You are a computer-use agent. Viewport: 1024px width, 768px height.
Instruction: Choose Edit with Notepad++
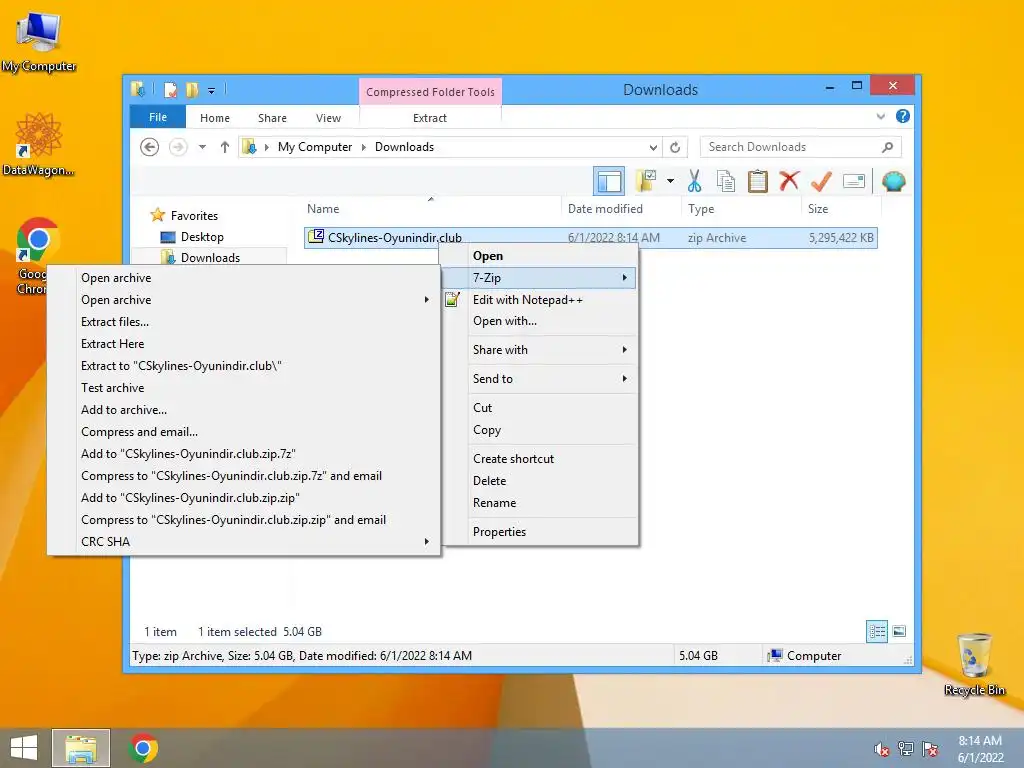[539, 300]
